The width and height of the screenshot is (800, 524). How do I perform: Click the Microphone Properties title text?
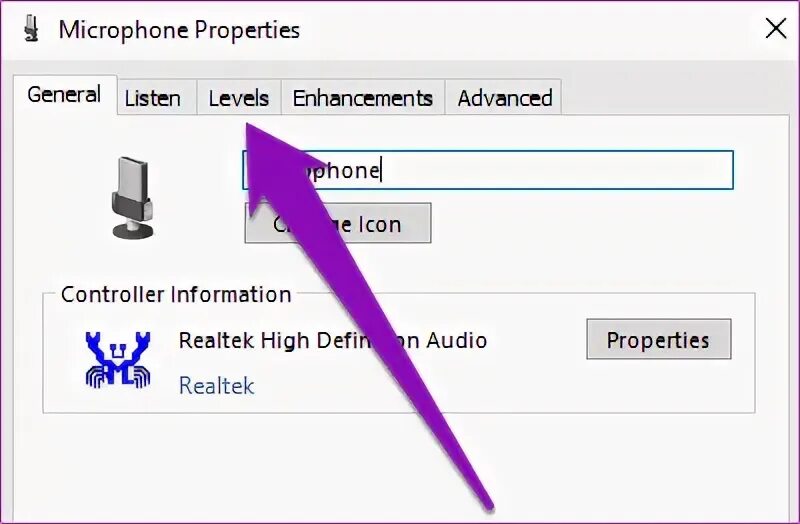179,30
